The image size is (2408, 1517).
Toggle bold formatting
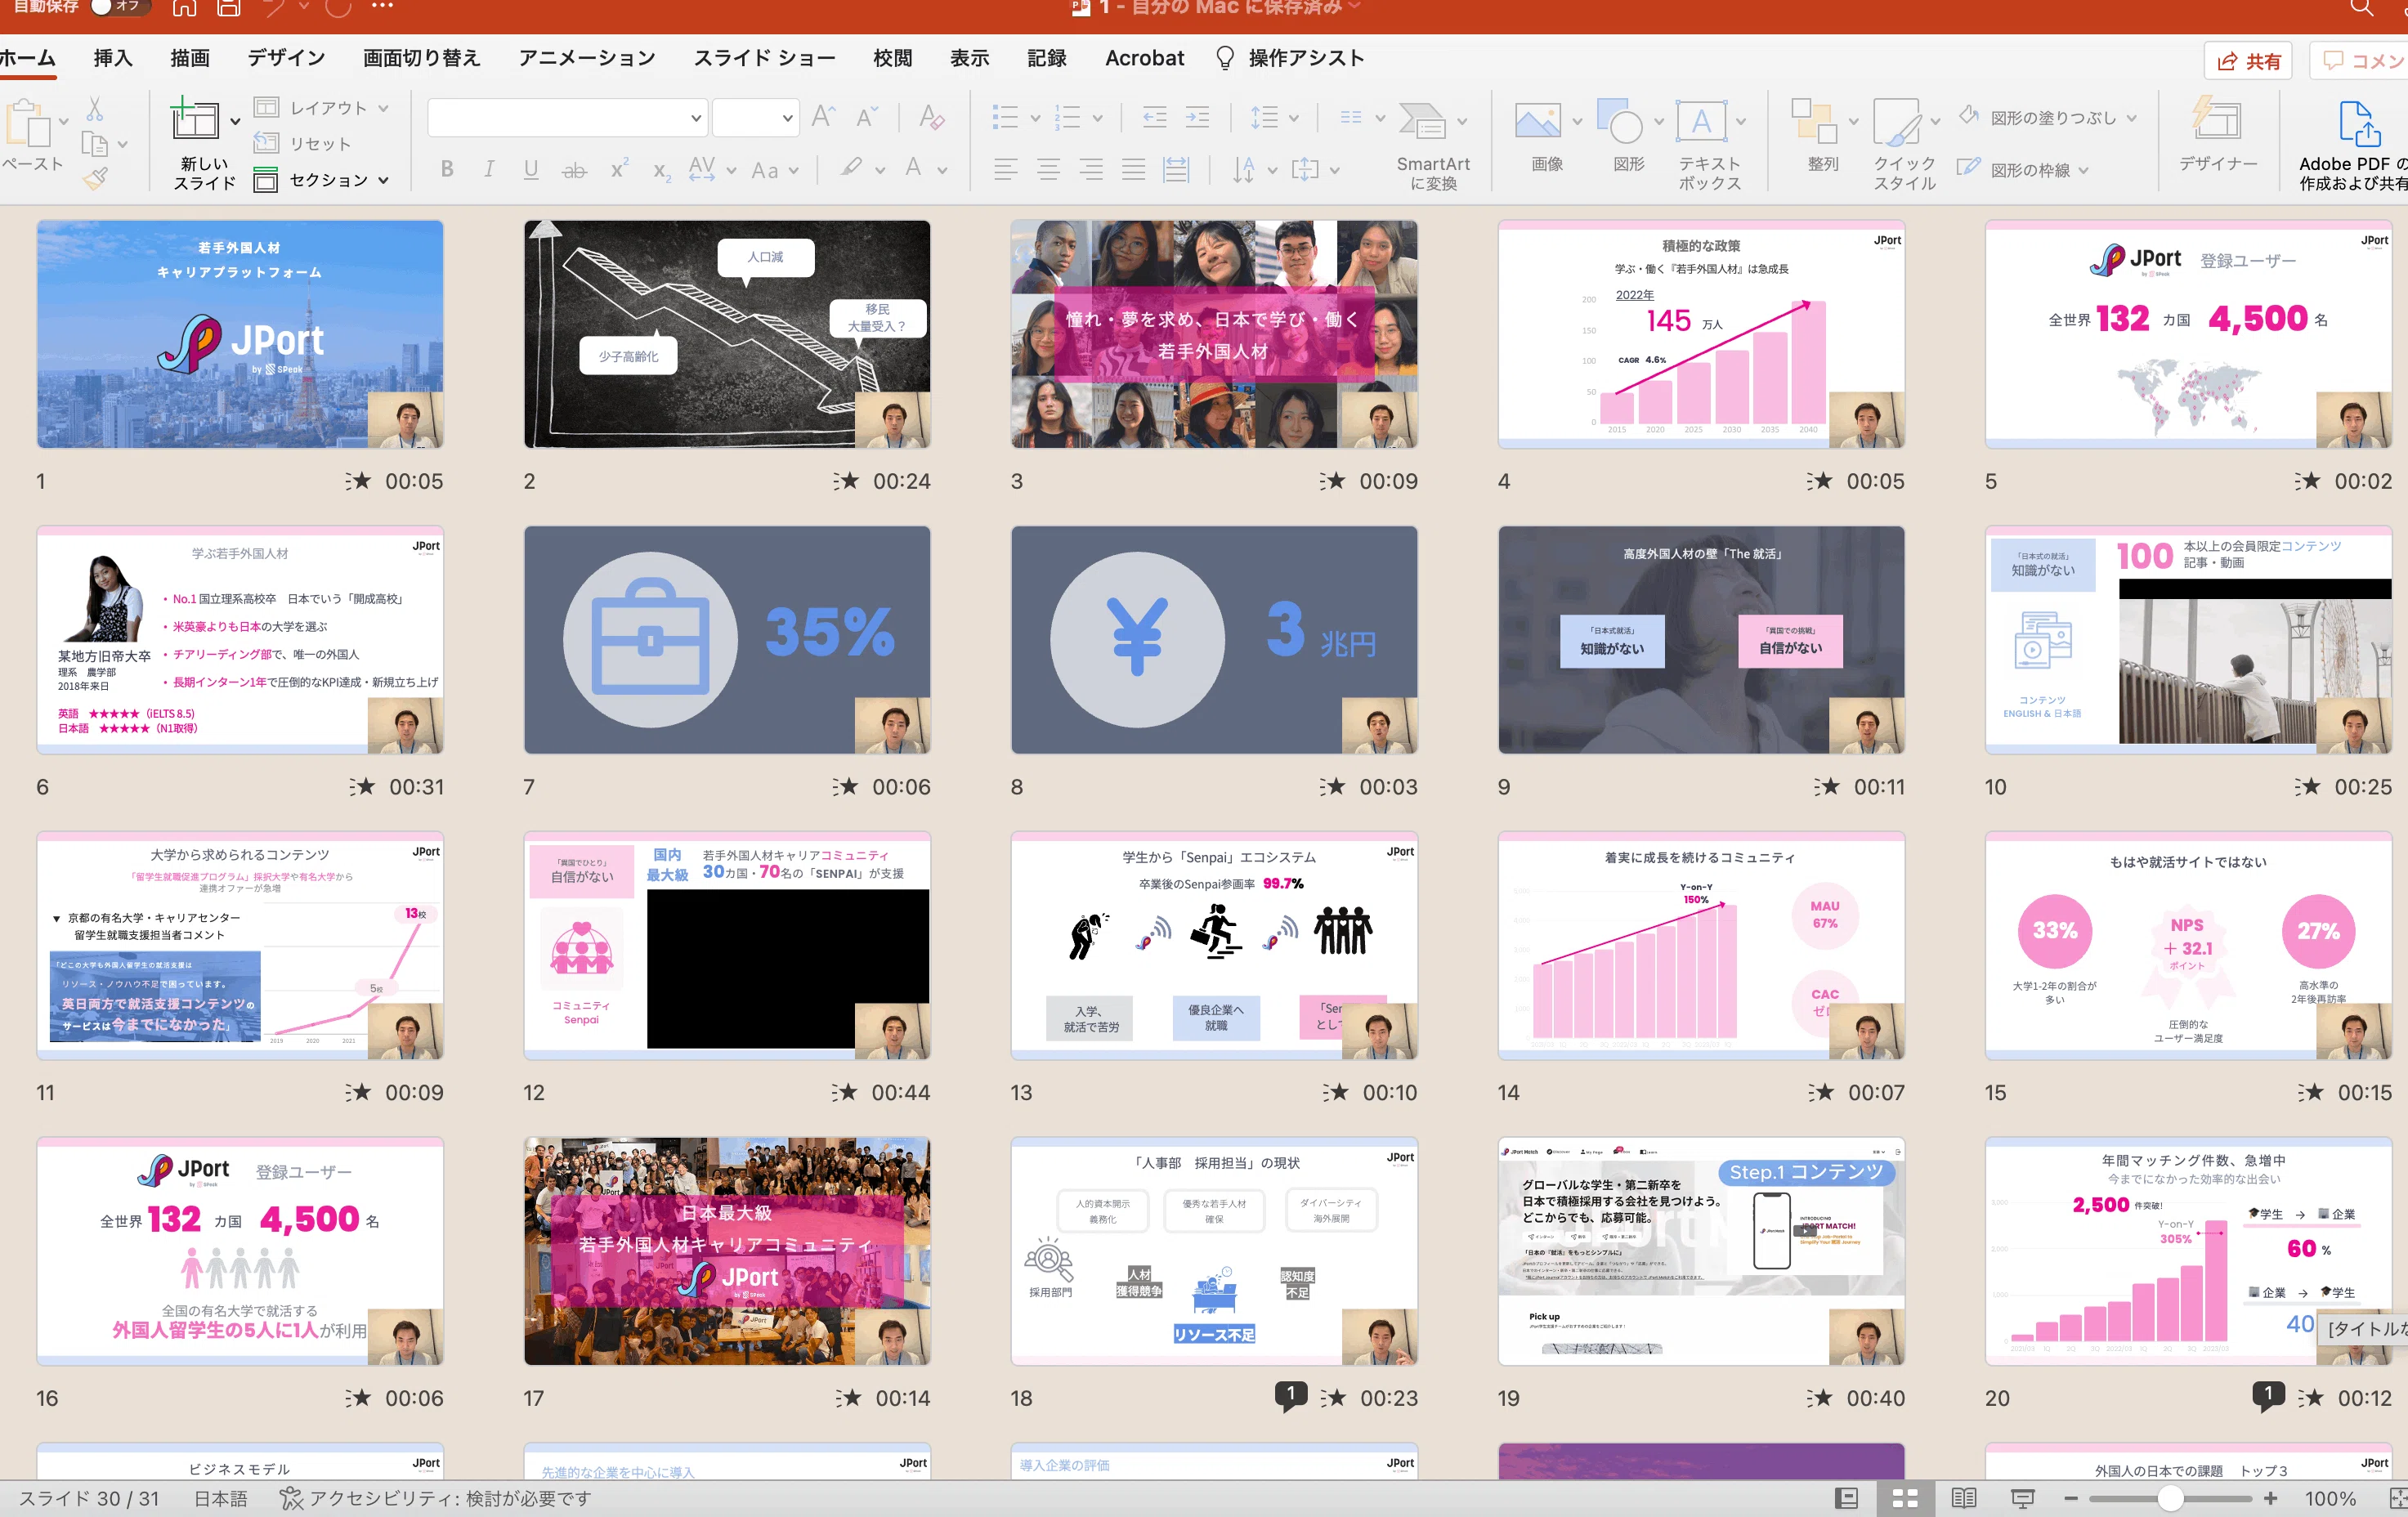447,169
